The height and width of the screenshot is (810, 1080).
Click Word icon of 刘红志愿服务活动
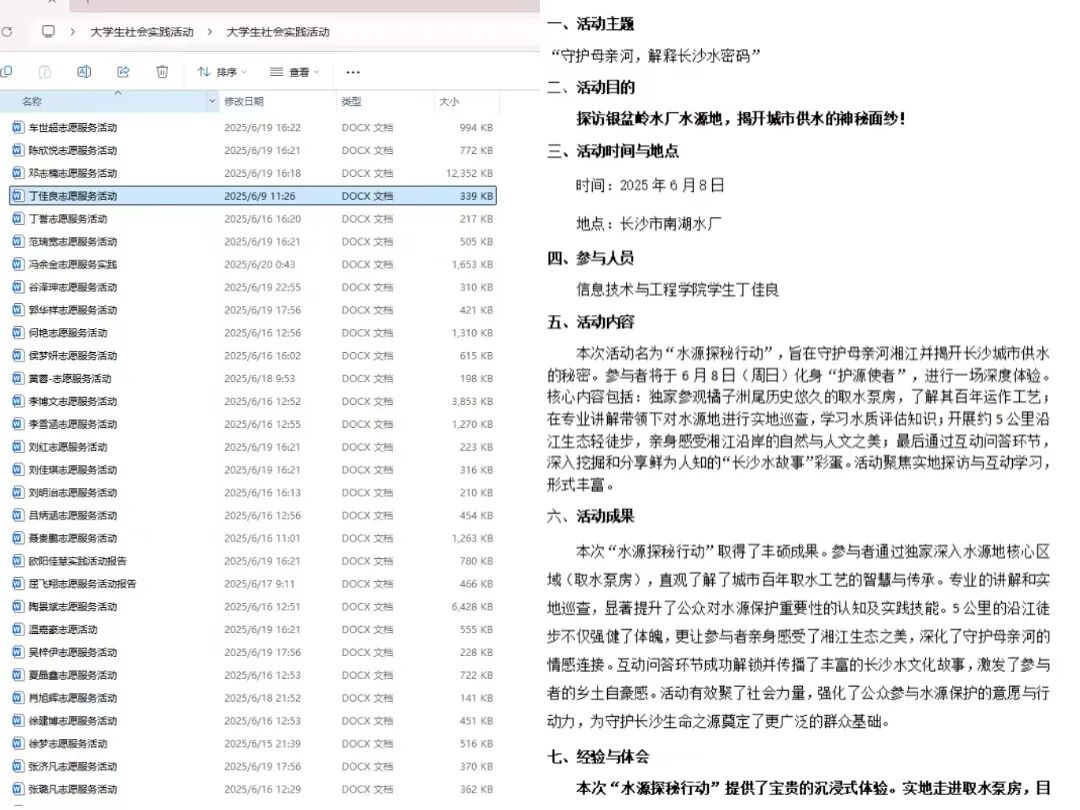pyautogui.click(x=19, y=447)
